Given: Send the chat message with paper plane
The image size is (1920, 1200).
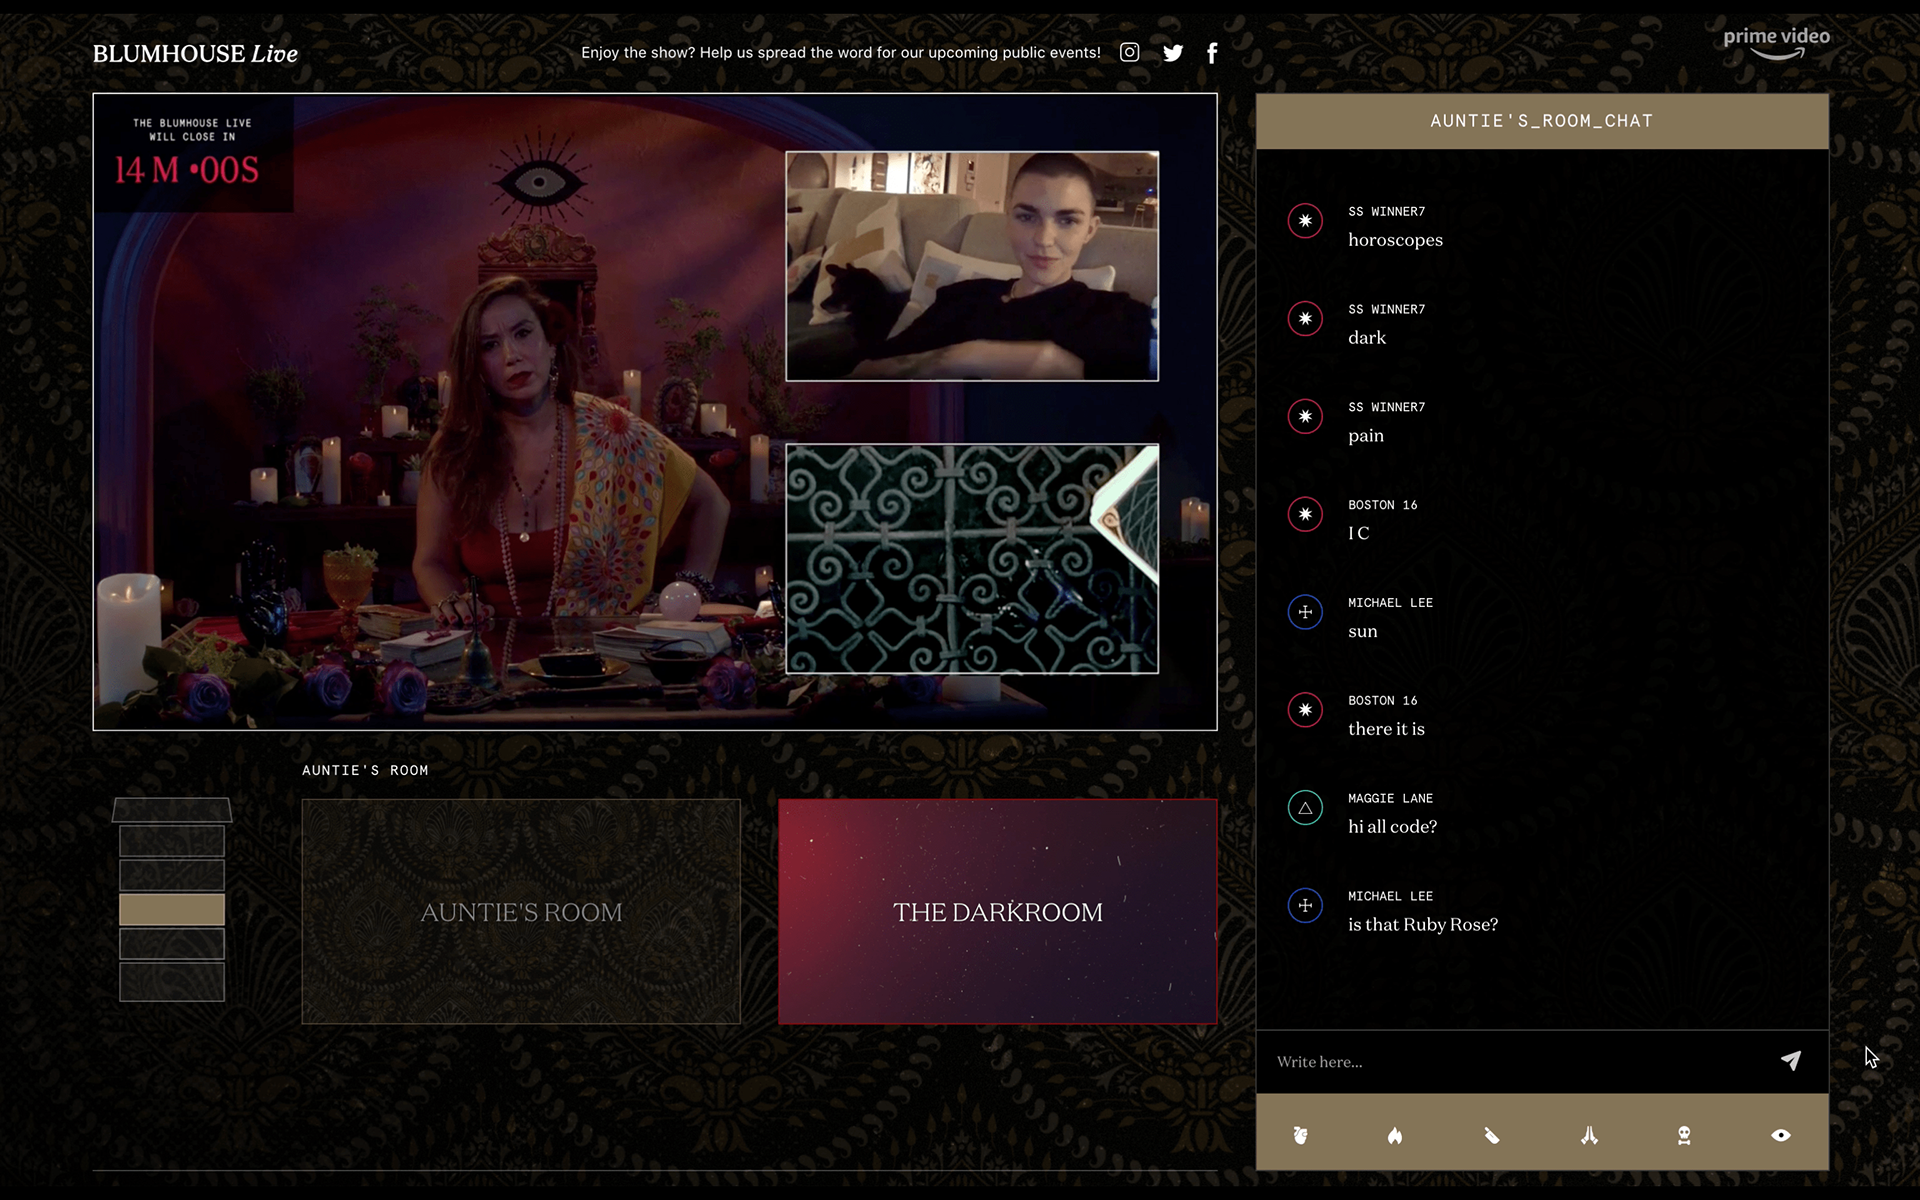Looking at the screenshot, I should pyautogui.click(x=1791, y=1061).
